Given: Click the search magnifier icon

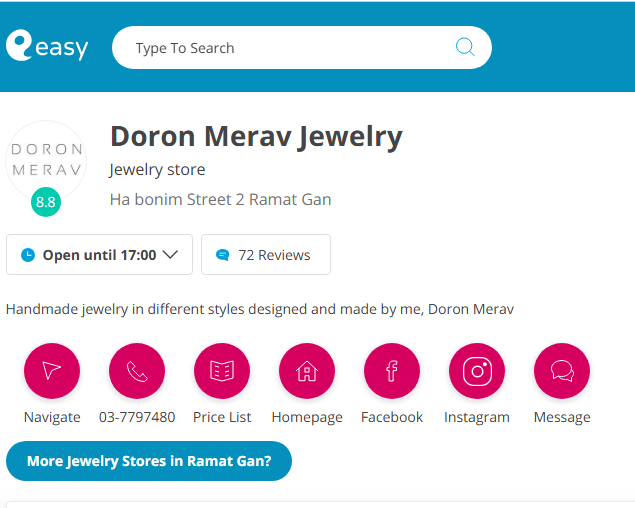Looking at the screenshot, I should tap(465, 47).
